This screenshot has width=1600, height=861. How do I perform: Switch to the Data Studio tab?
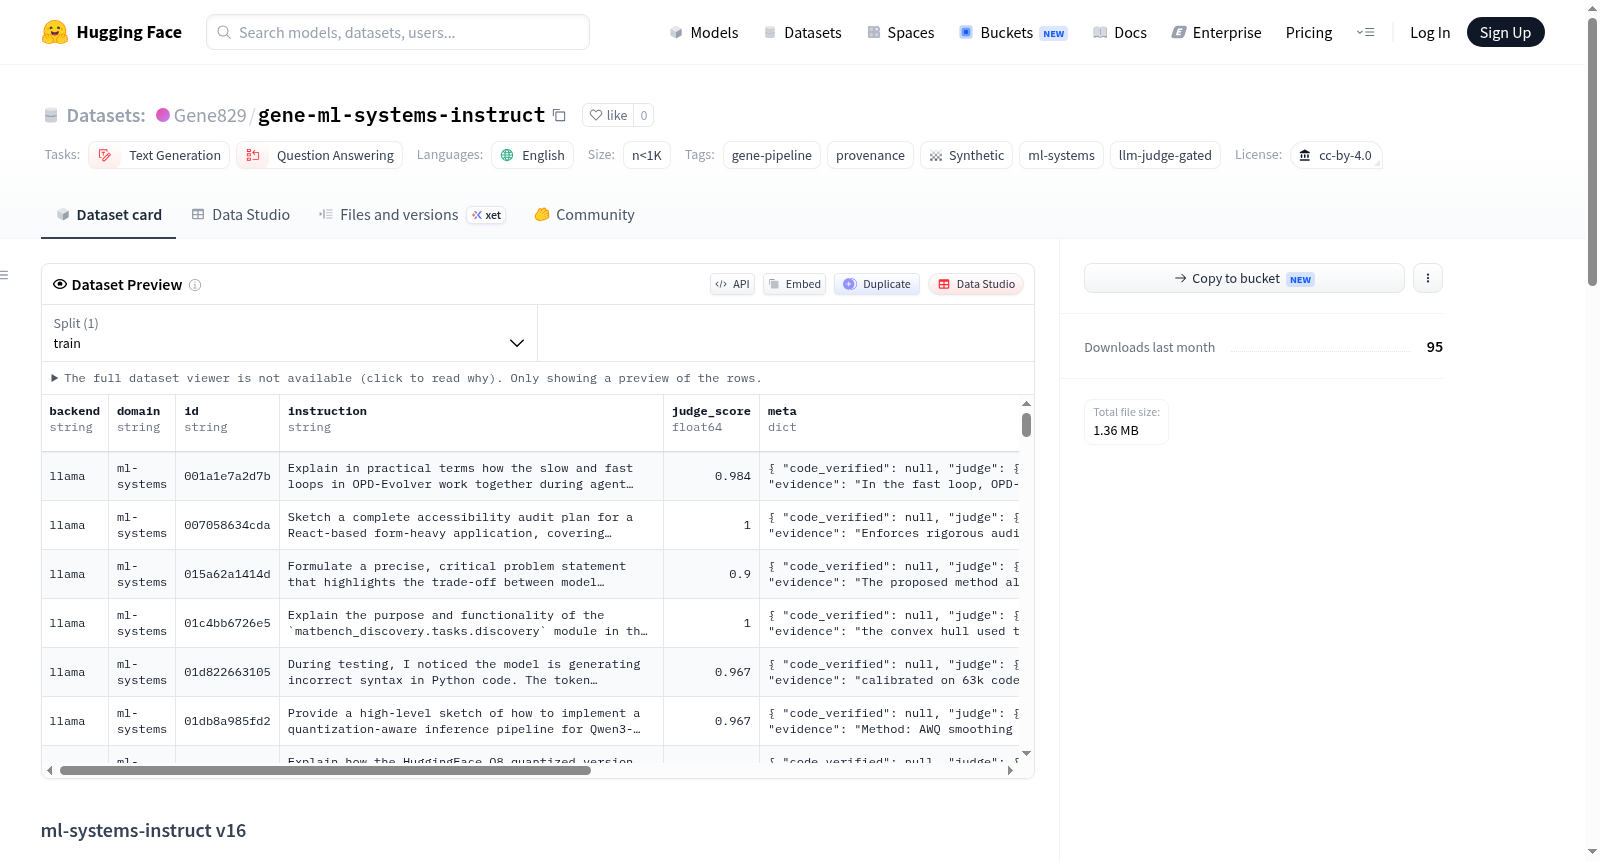241,215
